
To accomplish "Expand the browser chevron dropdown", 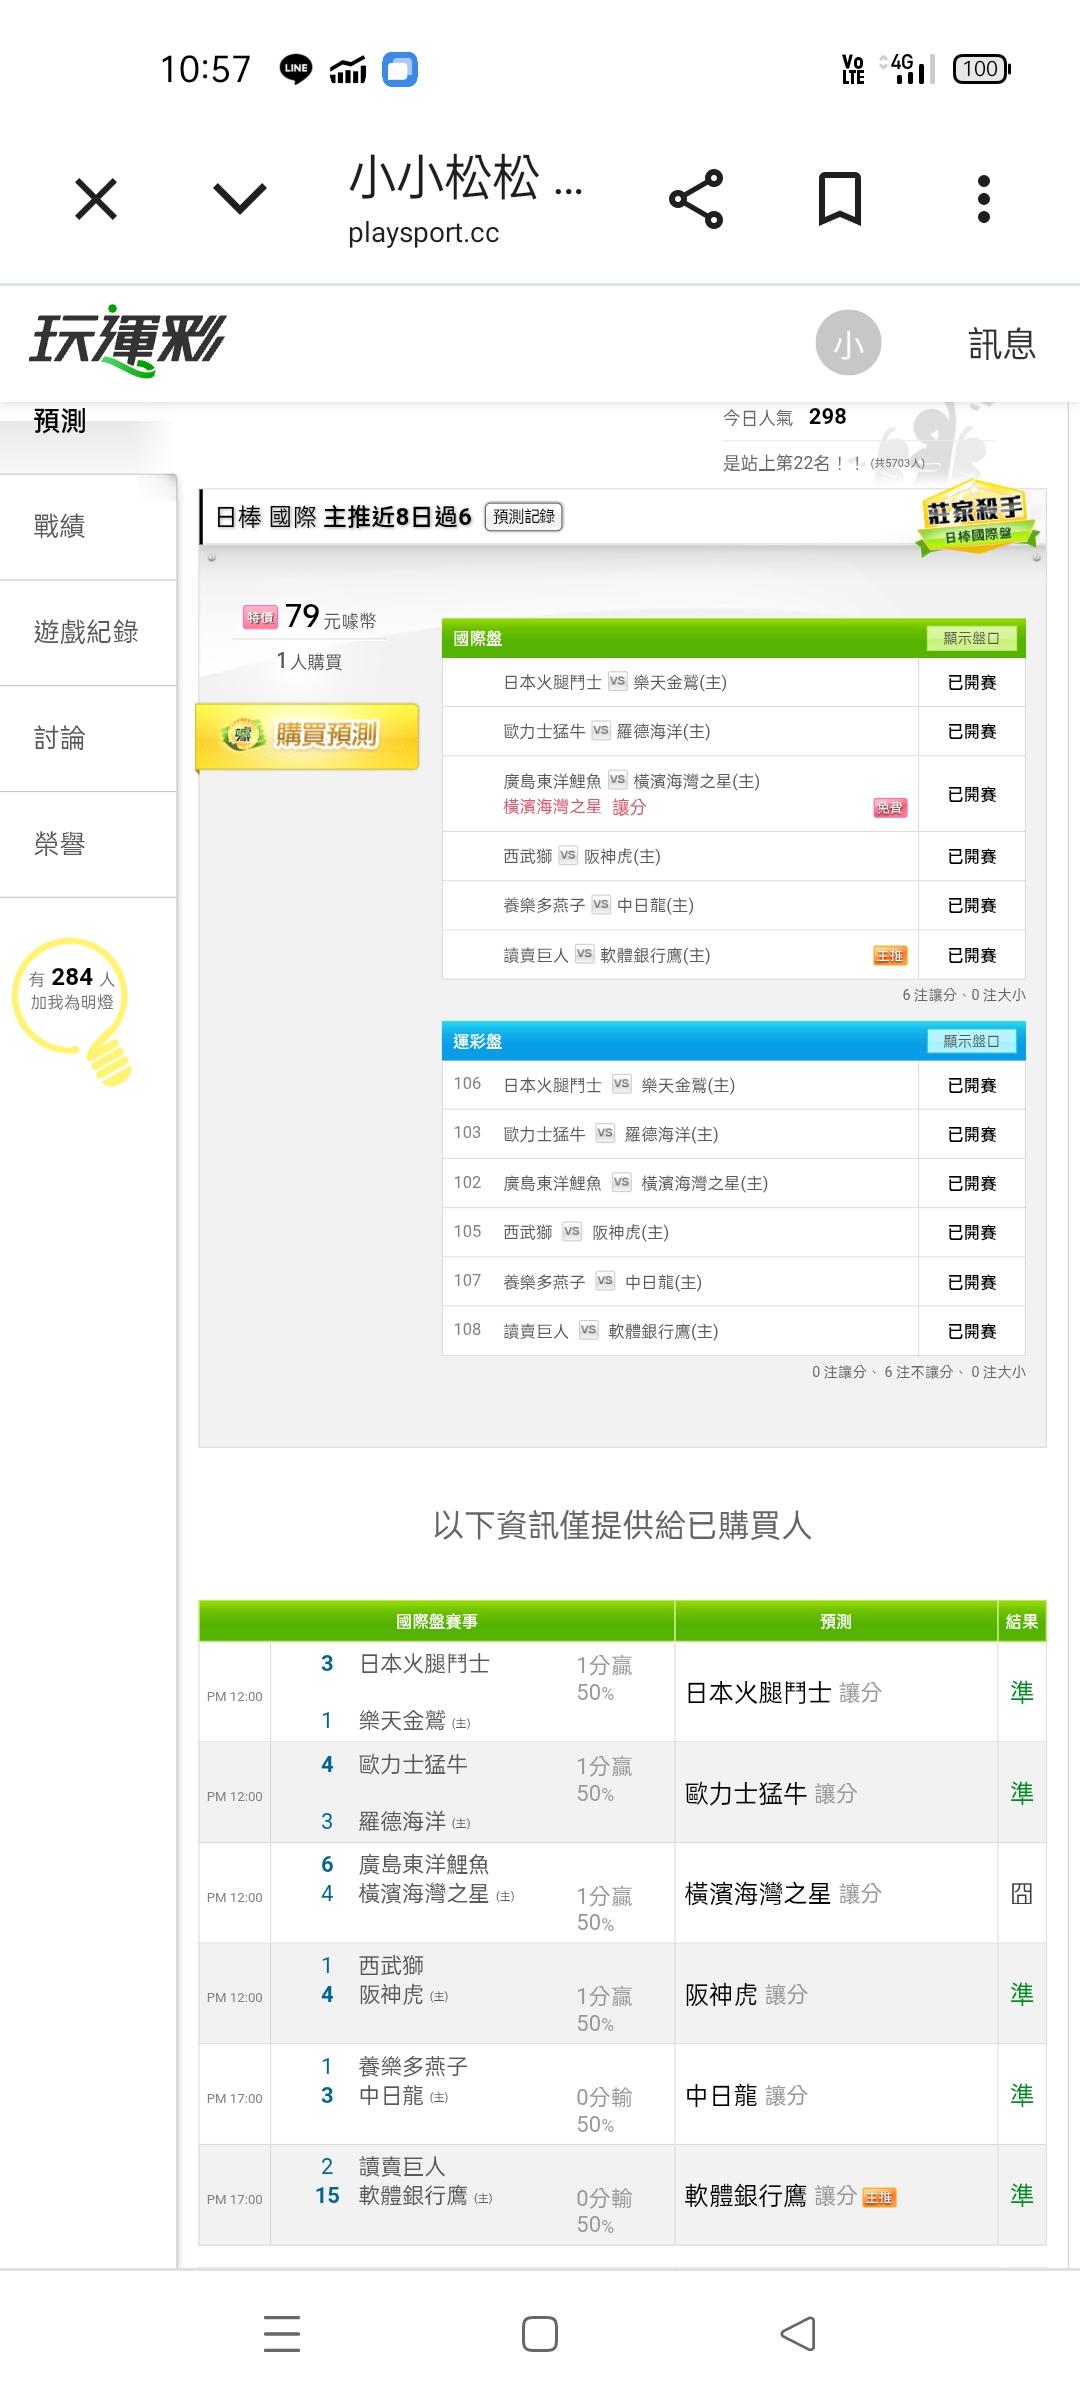I will pos(240,198).
